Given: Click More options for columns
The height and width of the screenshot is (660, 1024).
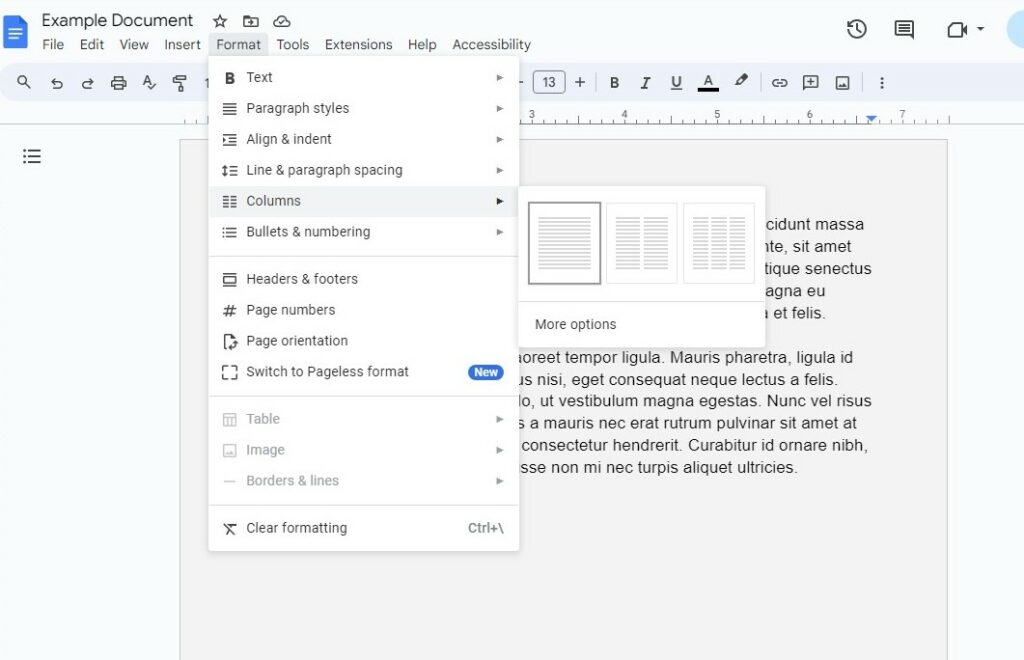Looking at the screenshot, I should pos(641,324).
